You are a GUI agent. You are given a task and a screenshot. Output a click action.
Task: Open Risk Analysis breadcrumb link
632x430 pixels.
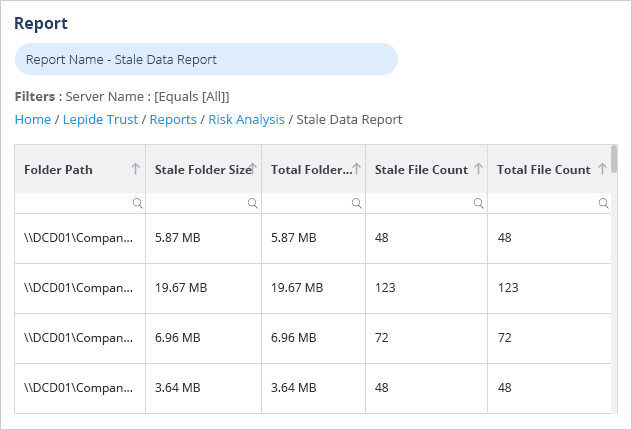click(x=246, y=119)
